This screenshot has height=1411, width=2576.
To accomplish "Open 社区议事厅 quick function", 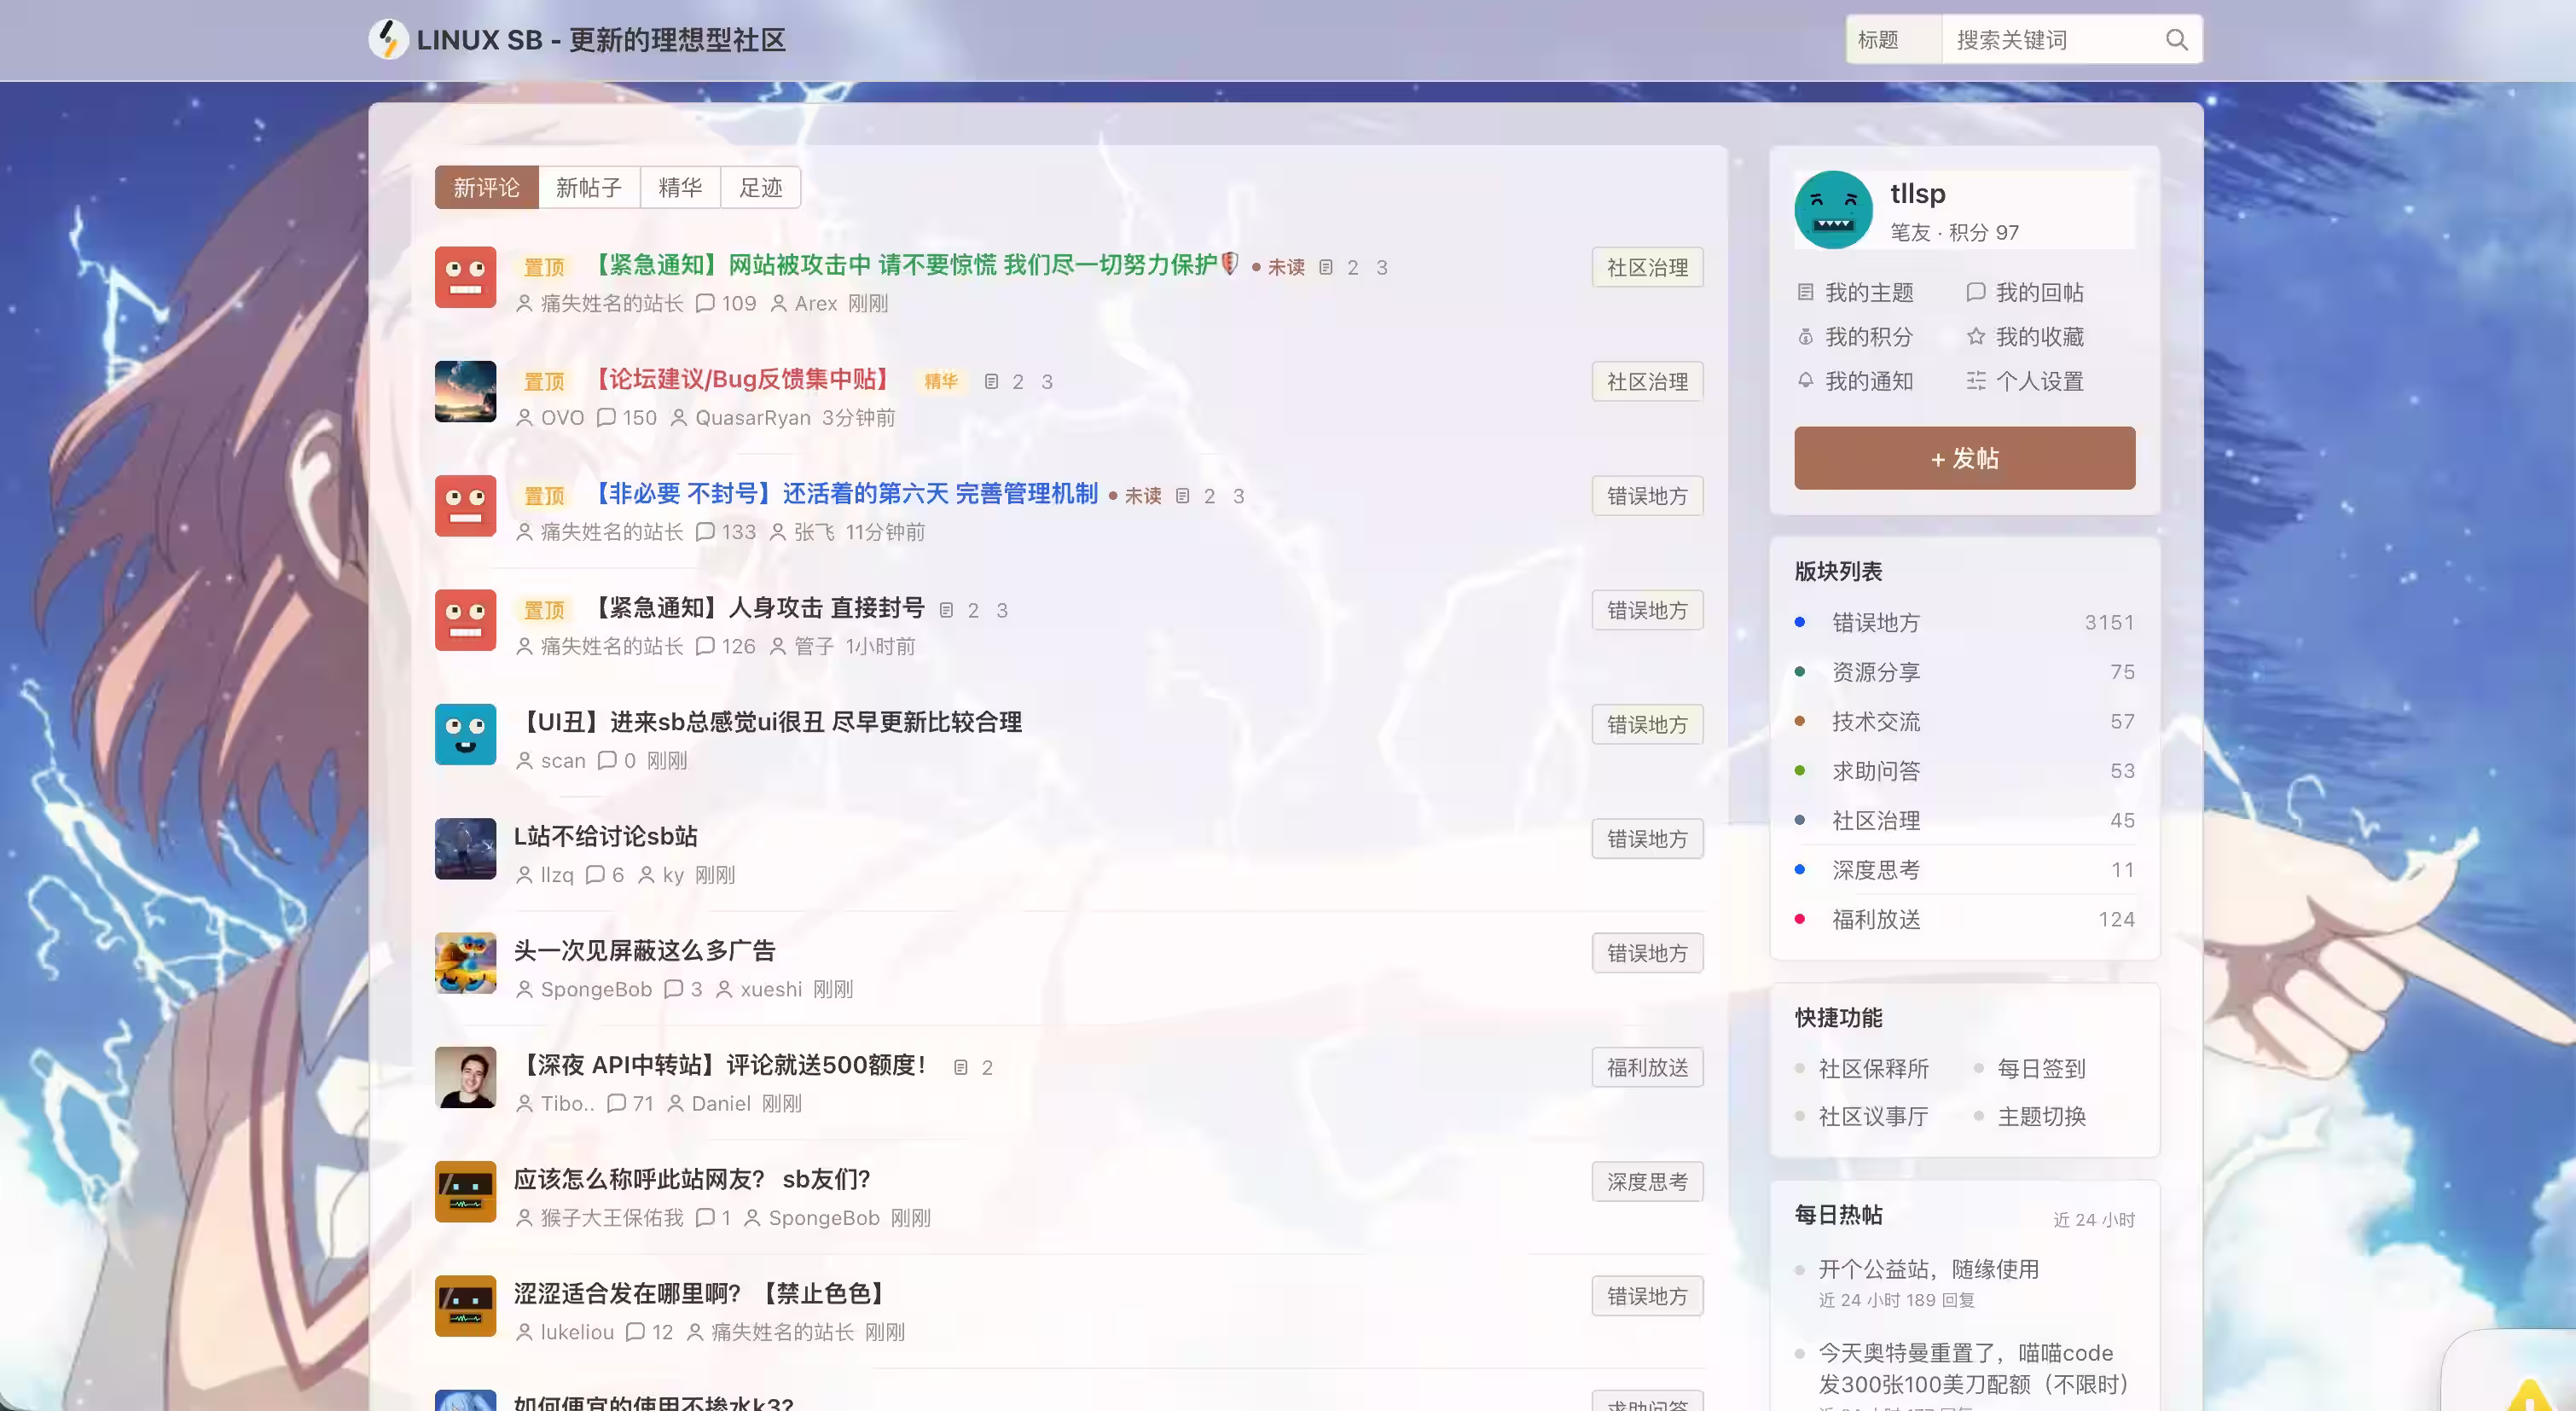I will 1873,1116.
